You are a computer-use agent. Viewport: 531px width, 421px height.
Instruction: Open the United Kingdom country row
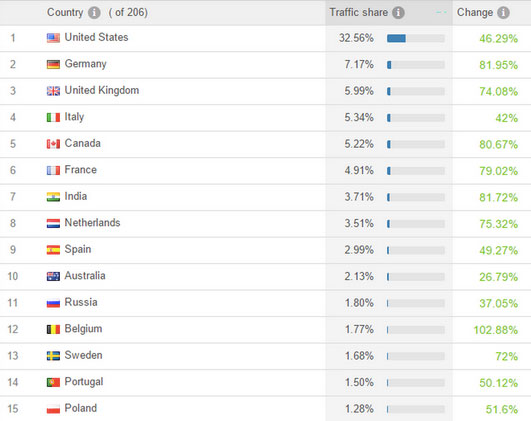pyautogui.click(x=266, y=91)
